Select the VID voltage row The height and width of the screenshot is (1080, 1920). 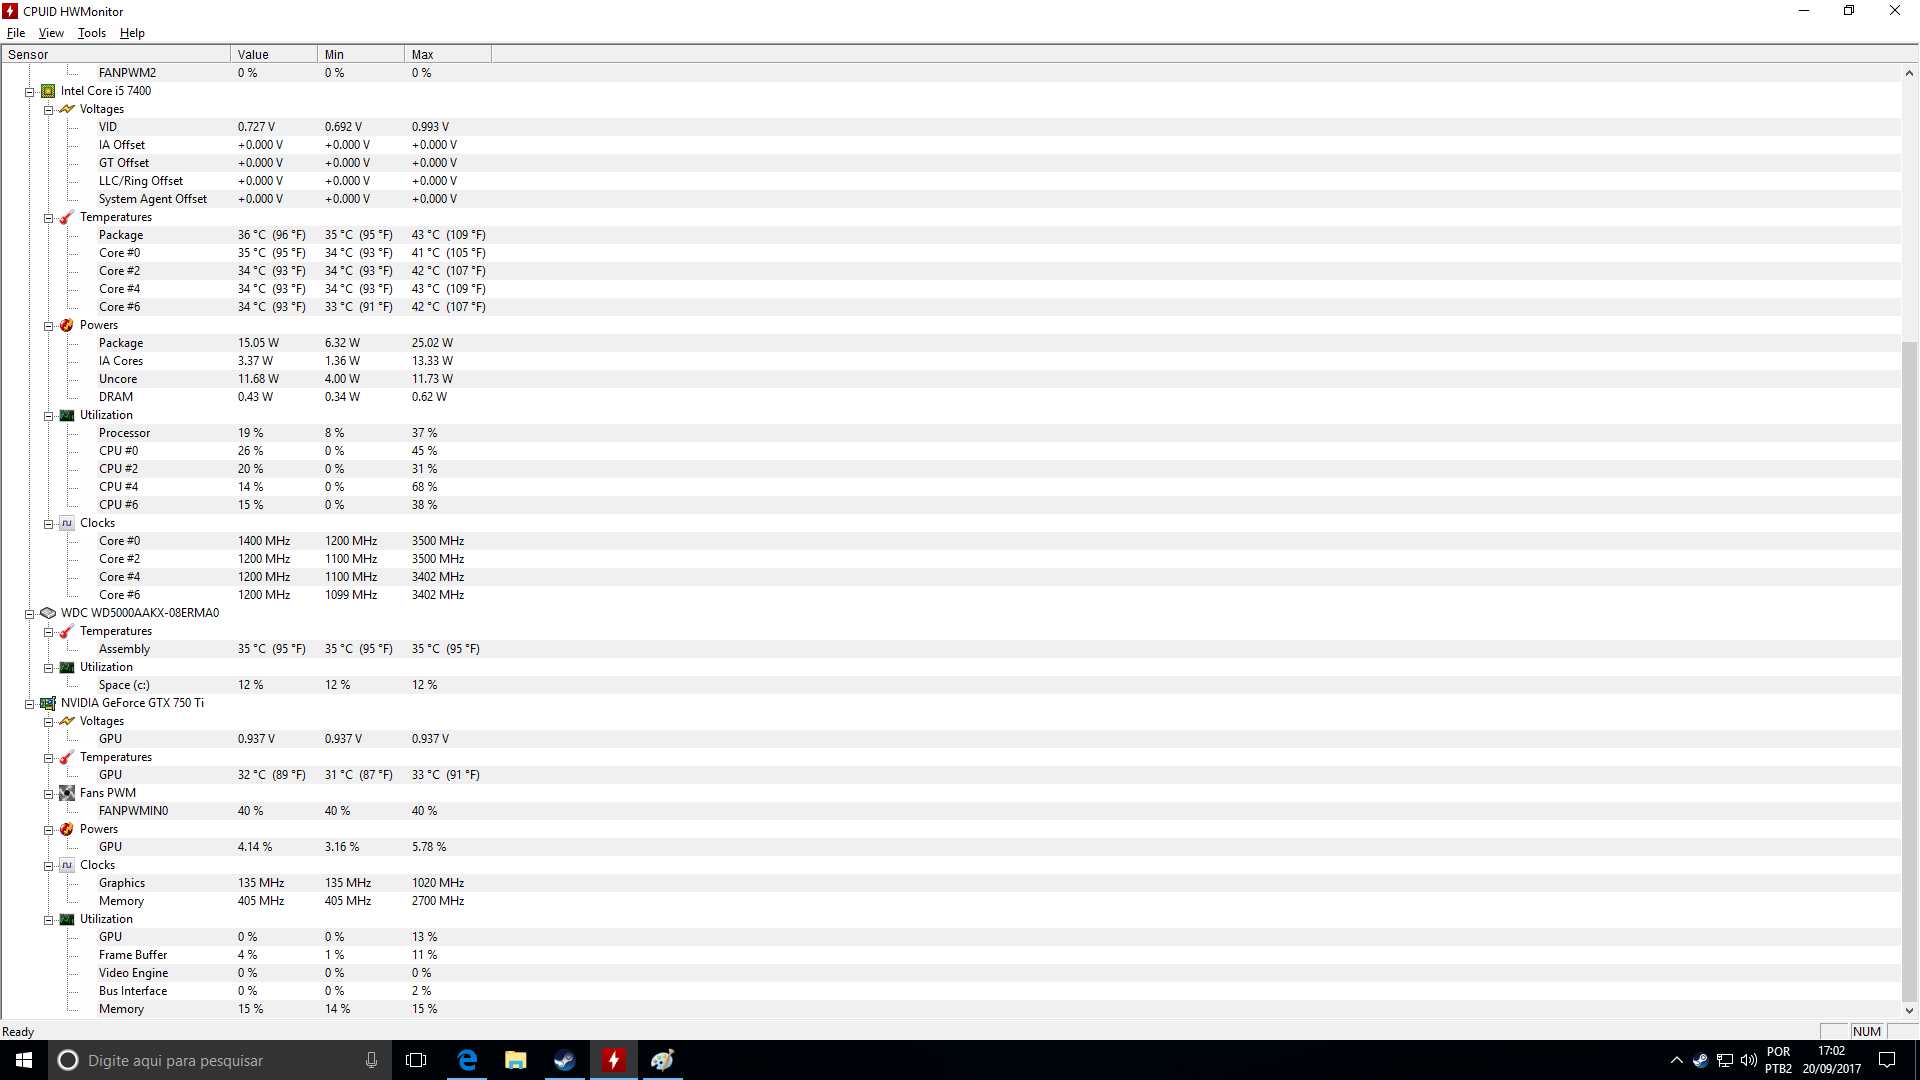[950, 127]
